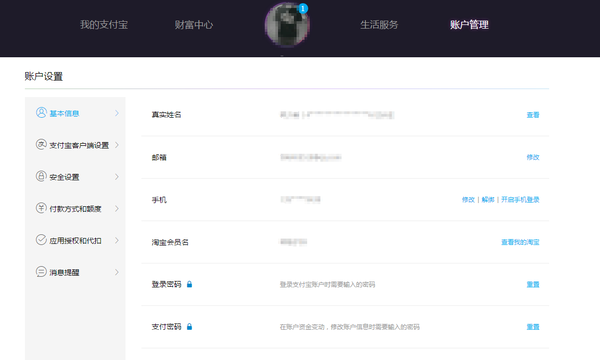Click the blurred 淘宝会员名 value
The width and height of the screenshot is (600, 360).
click(293, 242)
